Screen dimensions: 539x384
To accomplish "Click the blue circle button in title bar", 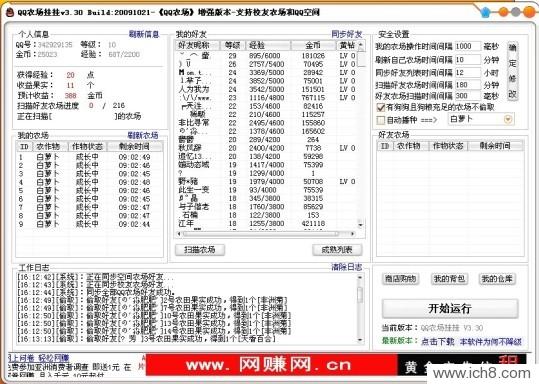I will [486, 12].
